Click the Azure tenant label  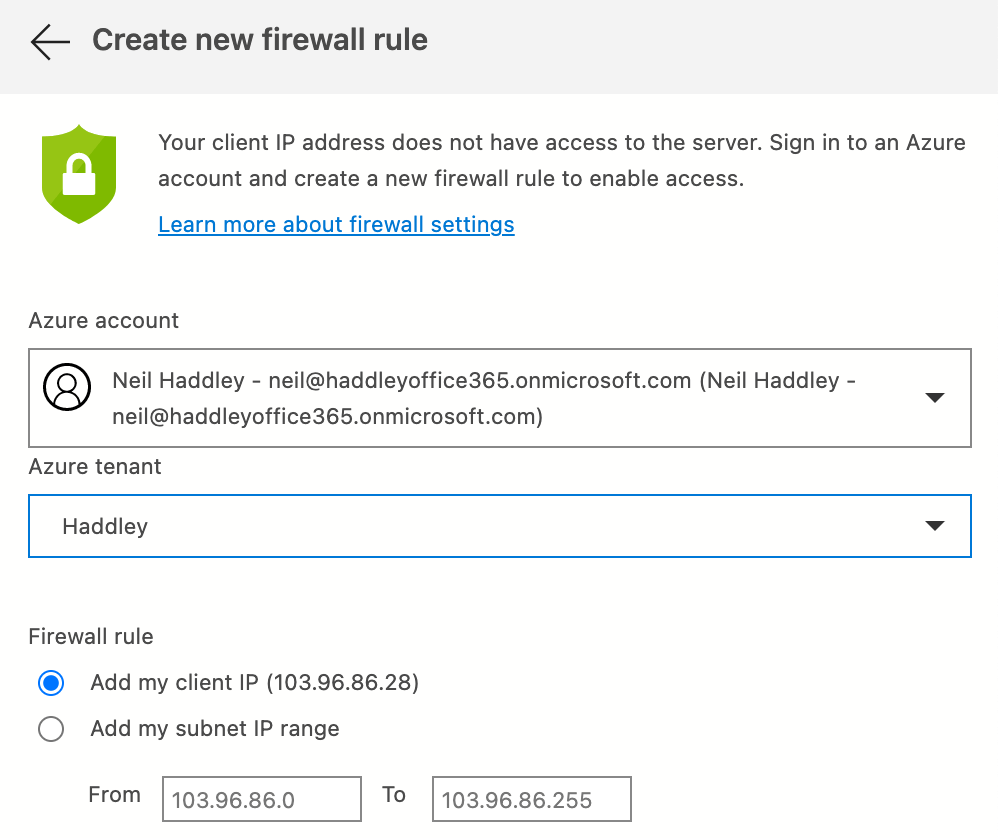tap(95, 466)
